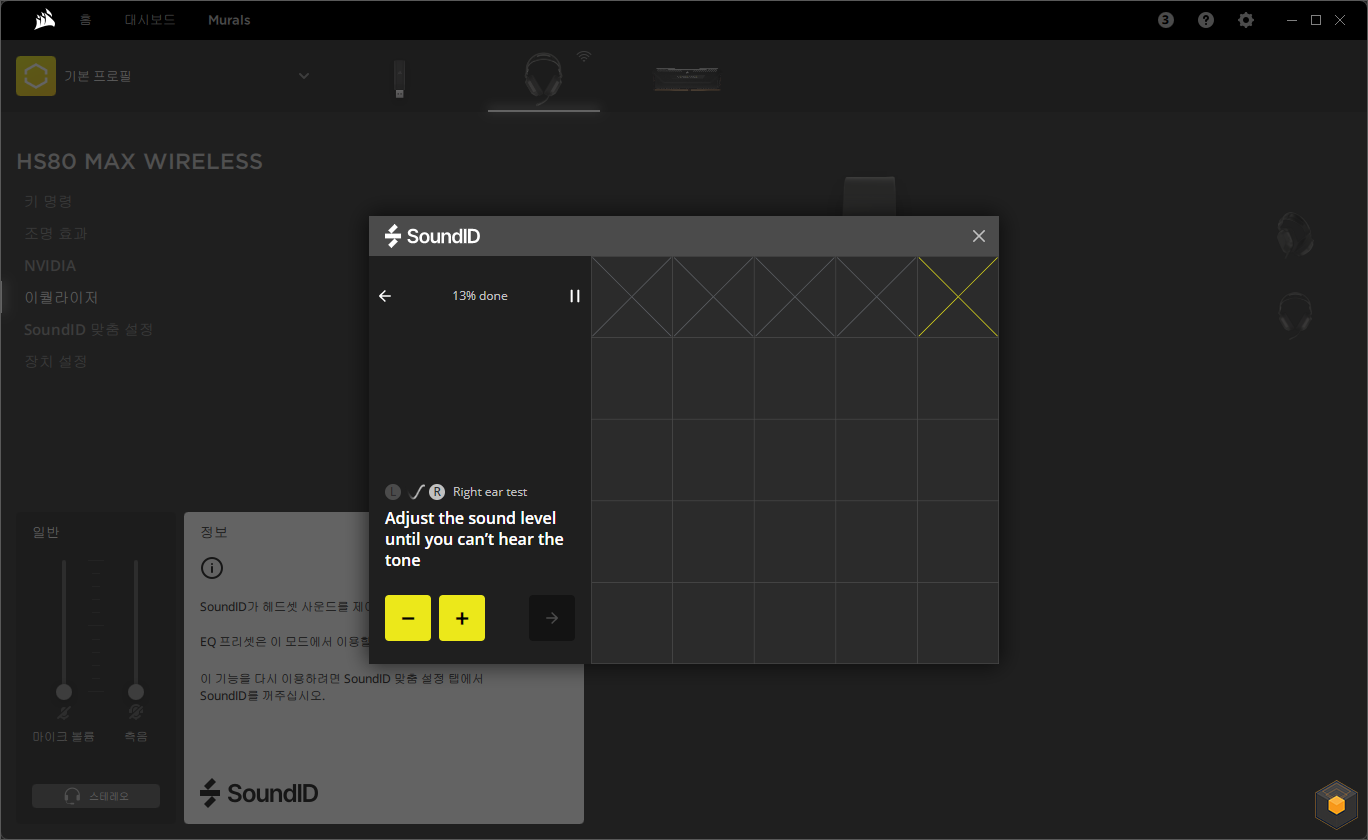Viewport: 1368px width, 840px height.
Task: Select the highlighted yellow grid cell
Action: pyautogui.click(x=958, y=297)
